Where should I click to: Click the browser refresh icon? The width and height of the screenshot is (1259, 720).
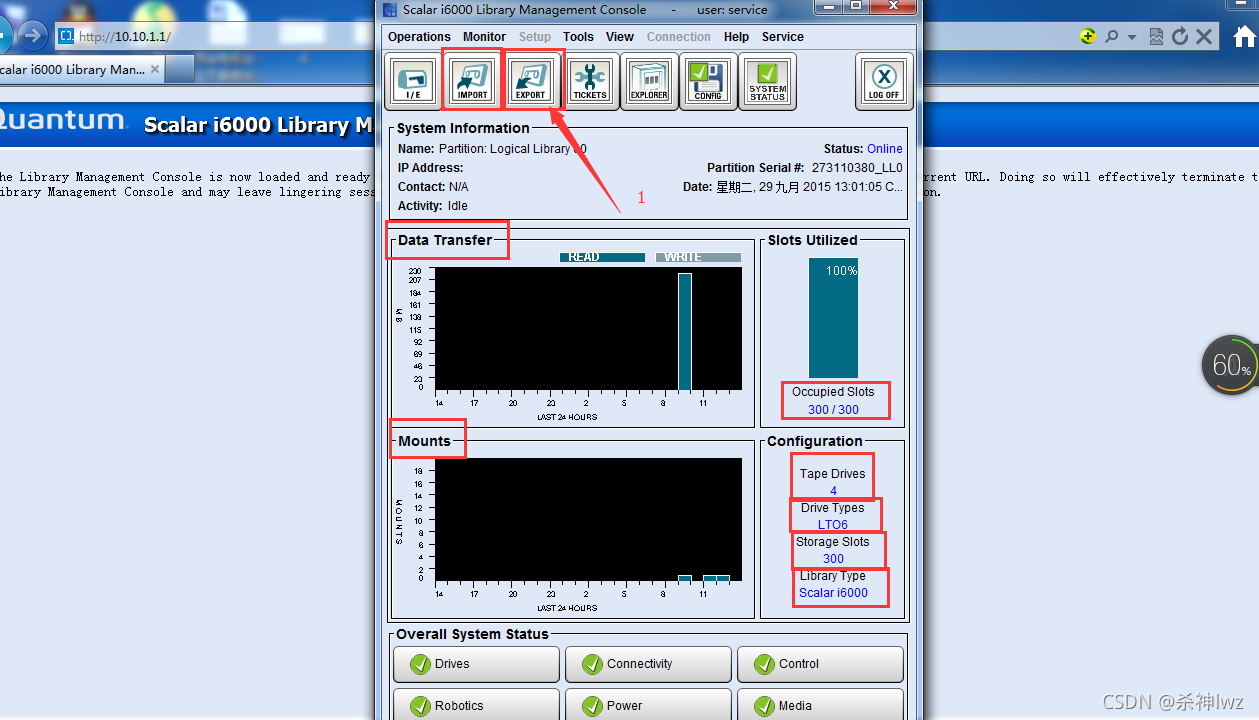pyautogui.click(x=1180, y=37)
